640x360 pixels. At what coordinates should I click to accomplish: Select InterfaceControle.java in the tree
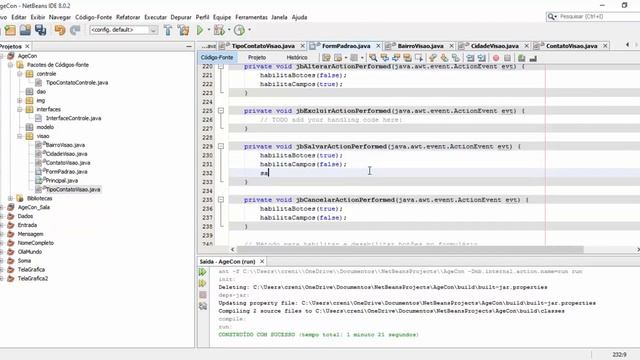(x=73, y=118)
